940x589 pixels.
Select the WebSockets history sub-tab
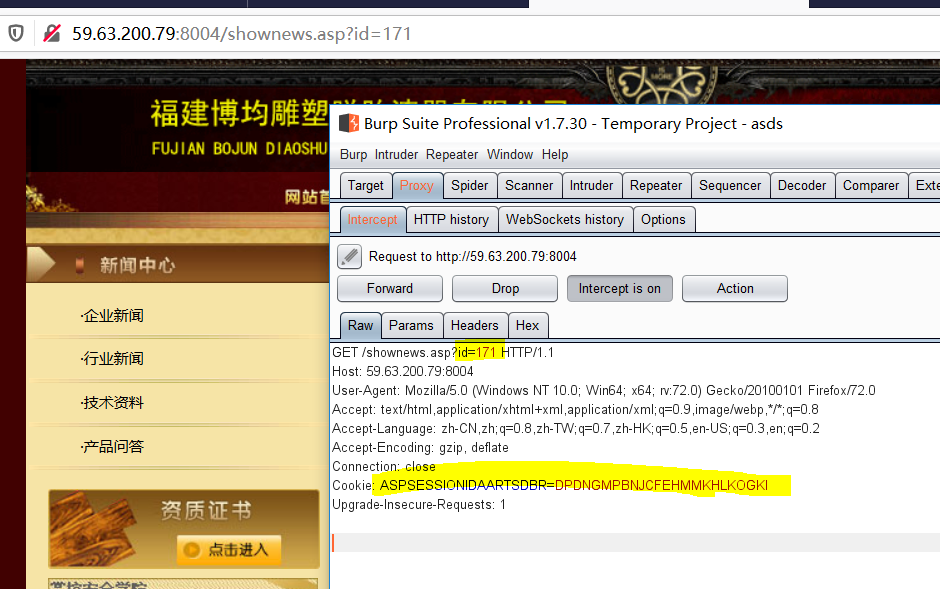pos(565,220)
